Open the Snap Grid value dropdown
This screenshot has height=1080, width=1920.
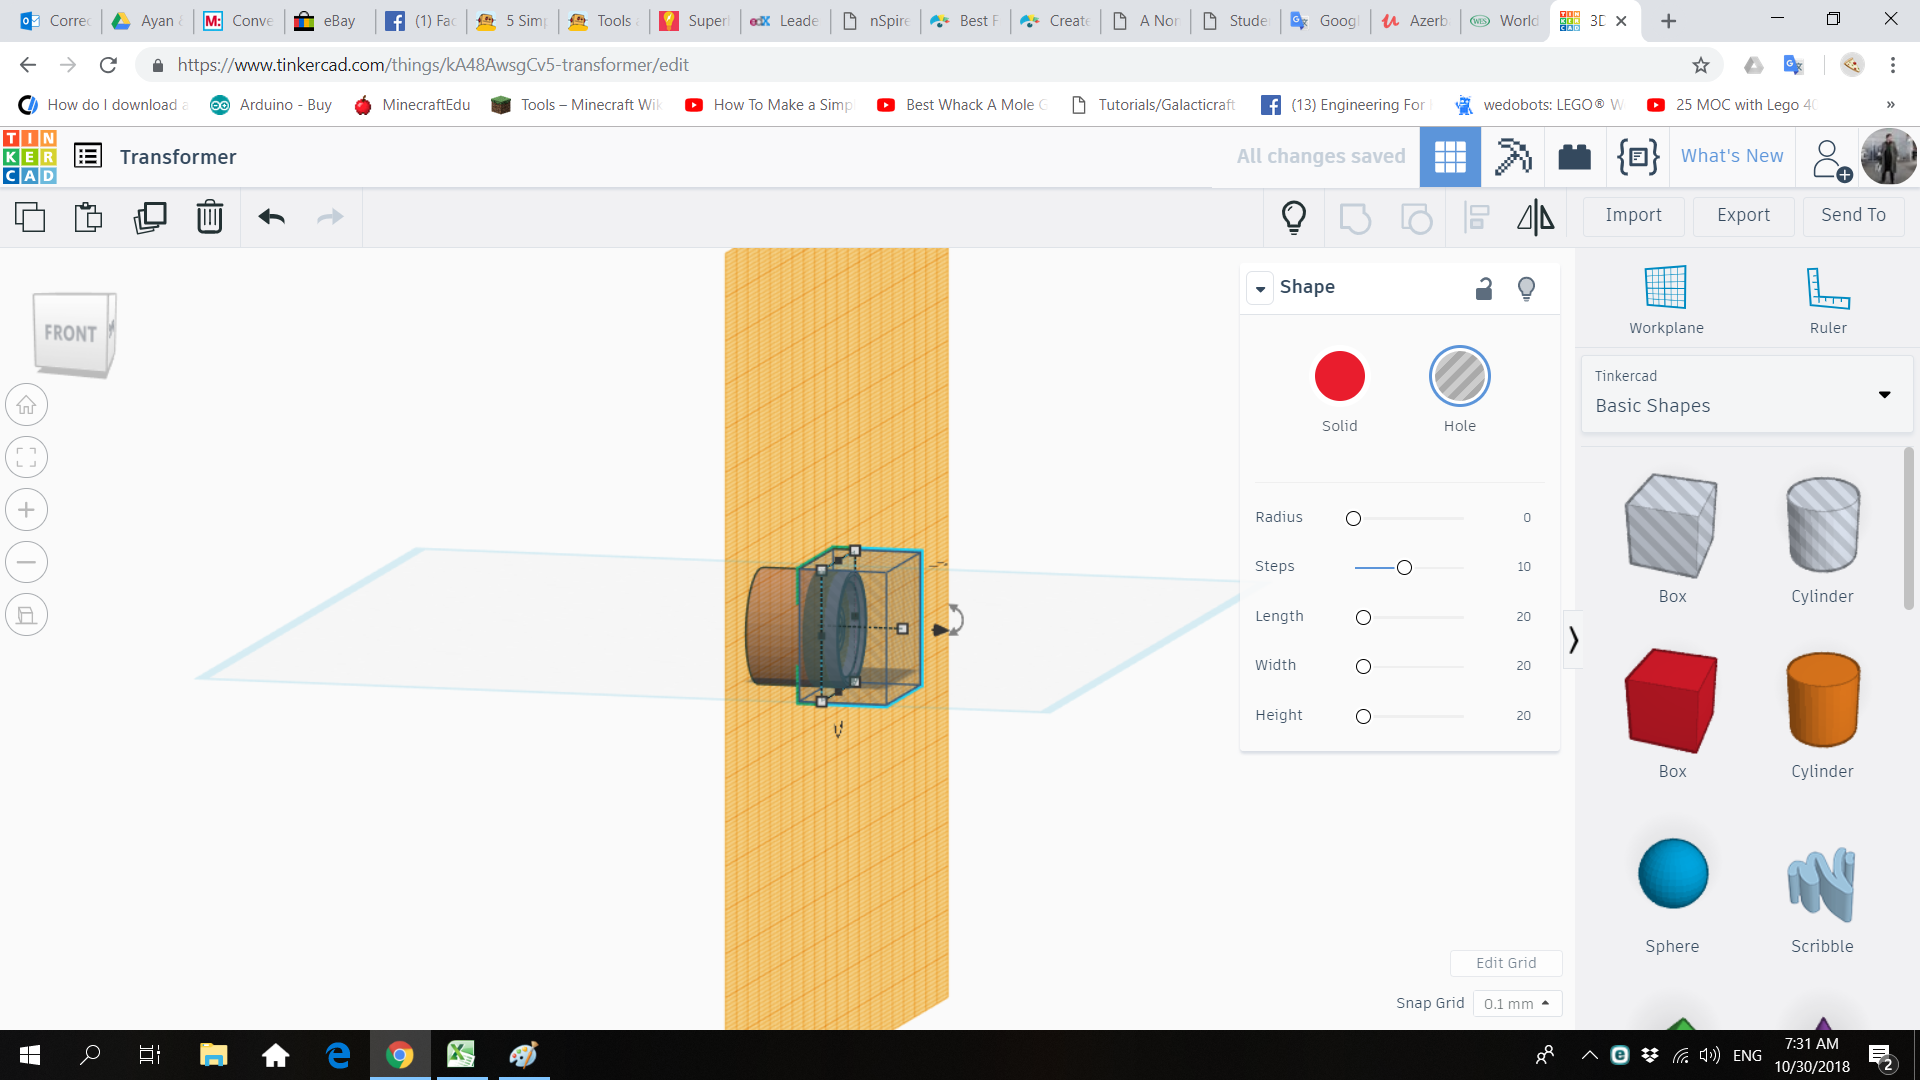pos(1517,1003)
